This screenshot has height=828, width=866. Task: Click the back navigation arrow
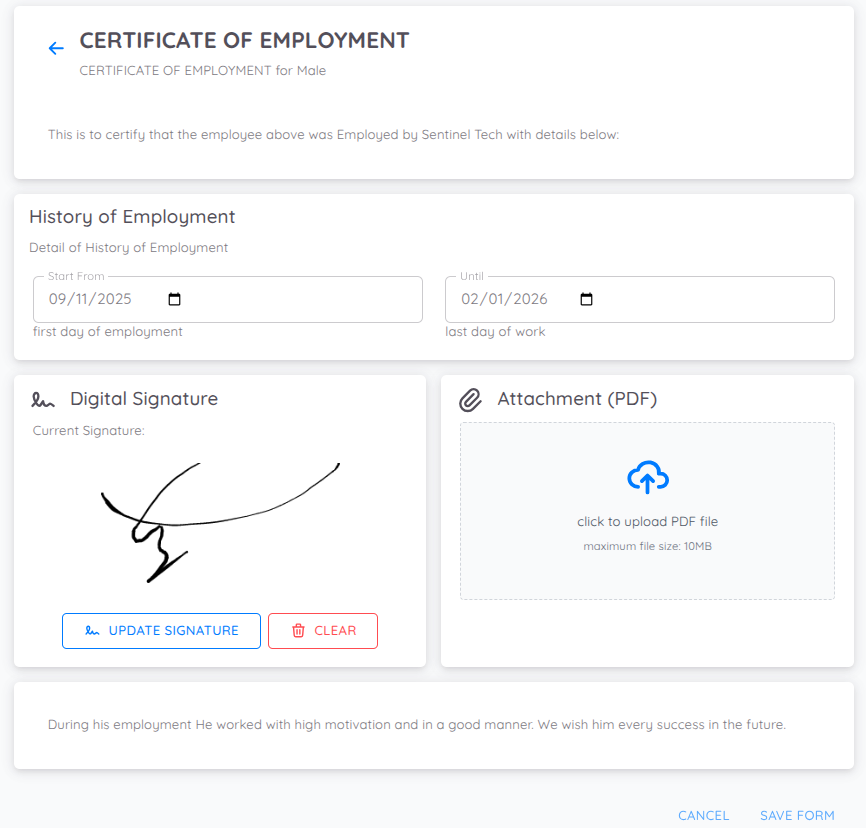pyautogui.click(x=55, y=47)
